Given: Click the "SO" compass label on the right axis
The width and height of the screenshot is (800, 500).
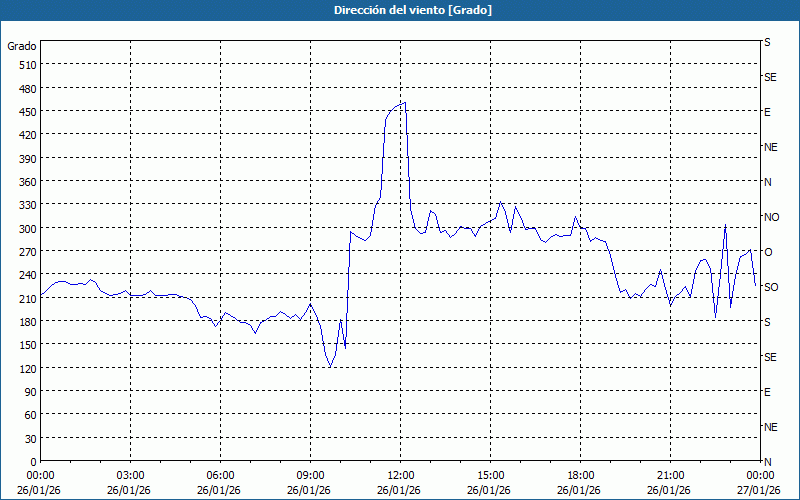Looking at the screenshot, I should [x=771, y=287].
